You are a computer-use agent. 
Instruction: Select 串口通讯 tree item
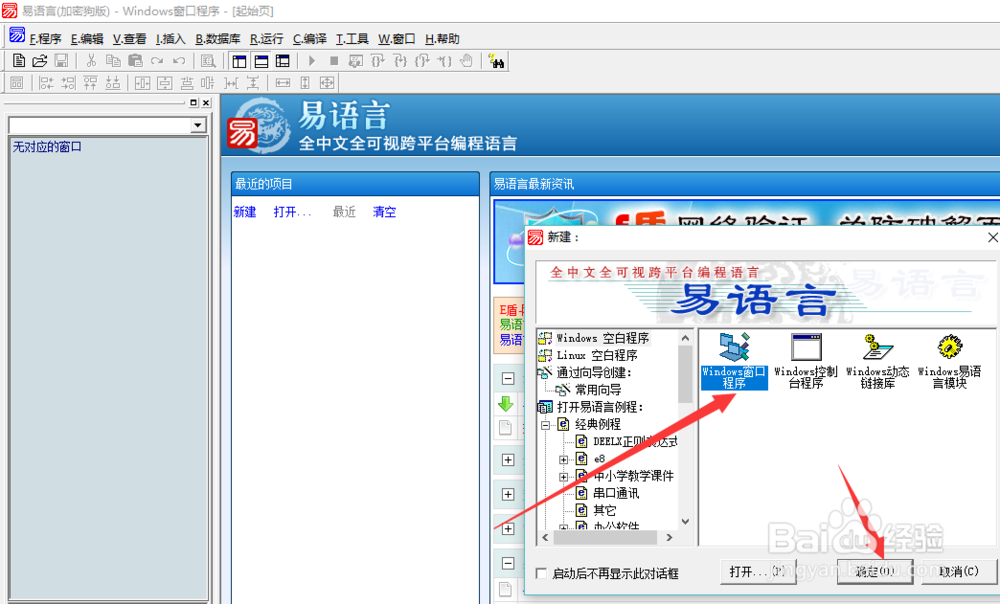tap(615, 493)
